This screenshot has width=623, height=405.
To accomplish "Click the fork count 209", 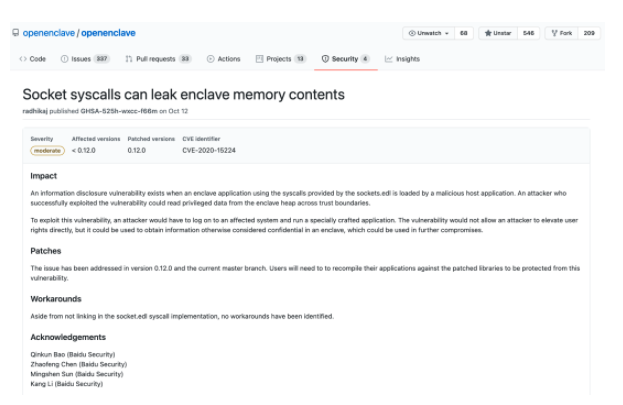I will point(589,33).
